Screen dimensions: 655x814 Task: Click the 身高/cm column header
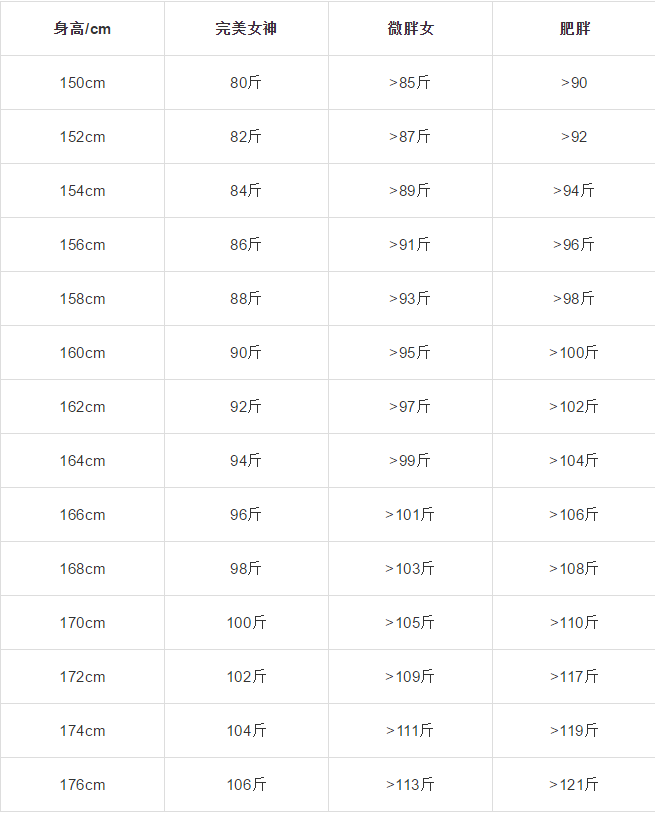tap(82, 29)
